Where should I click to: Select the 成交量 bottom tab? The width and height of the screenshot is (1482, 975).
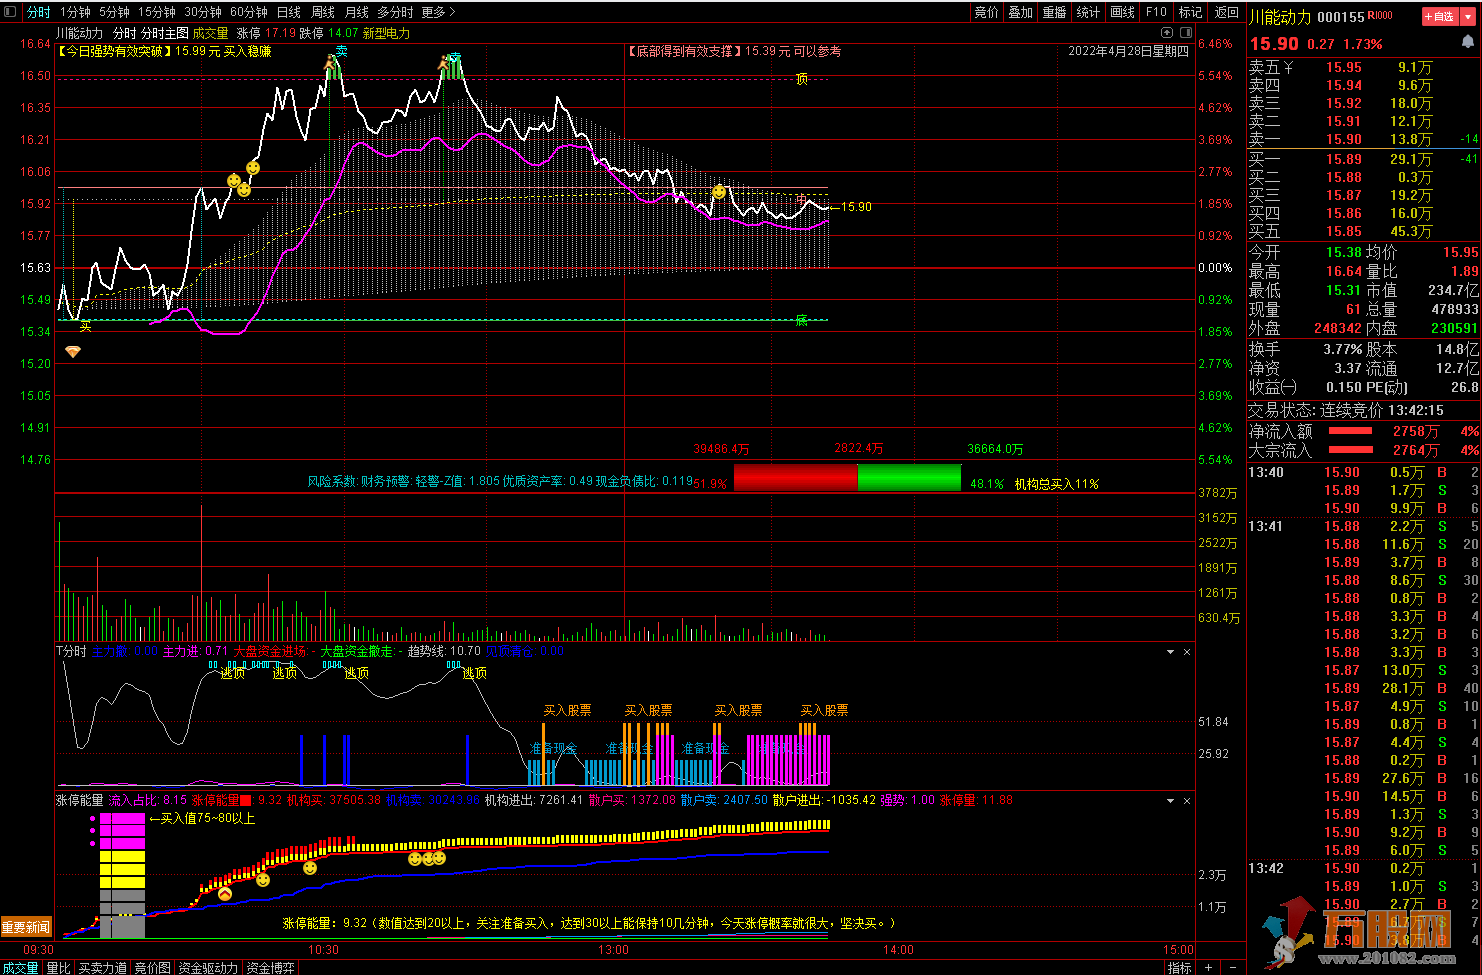(x=20, y=968)
